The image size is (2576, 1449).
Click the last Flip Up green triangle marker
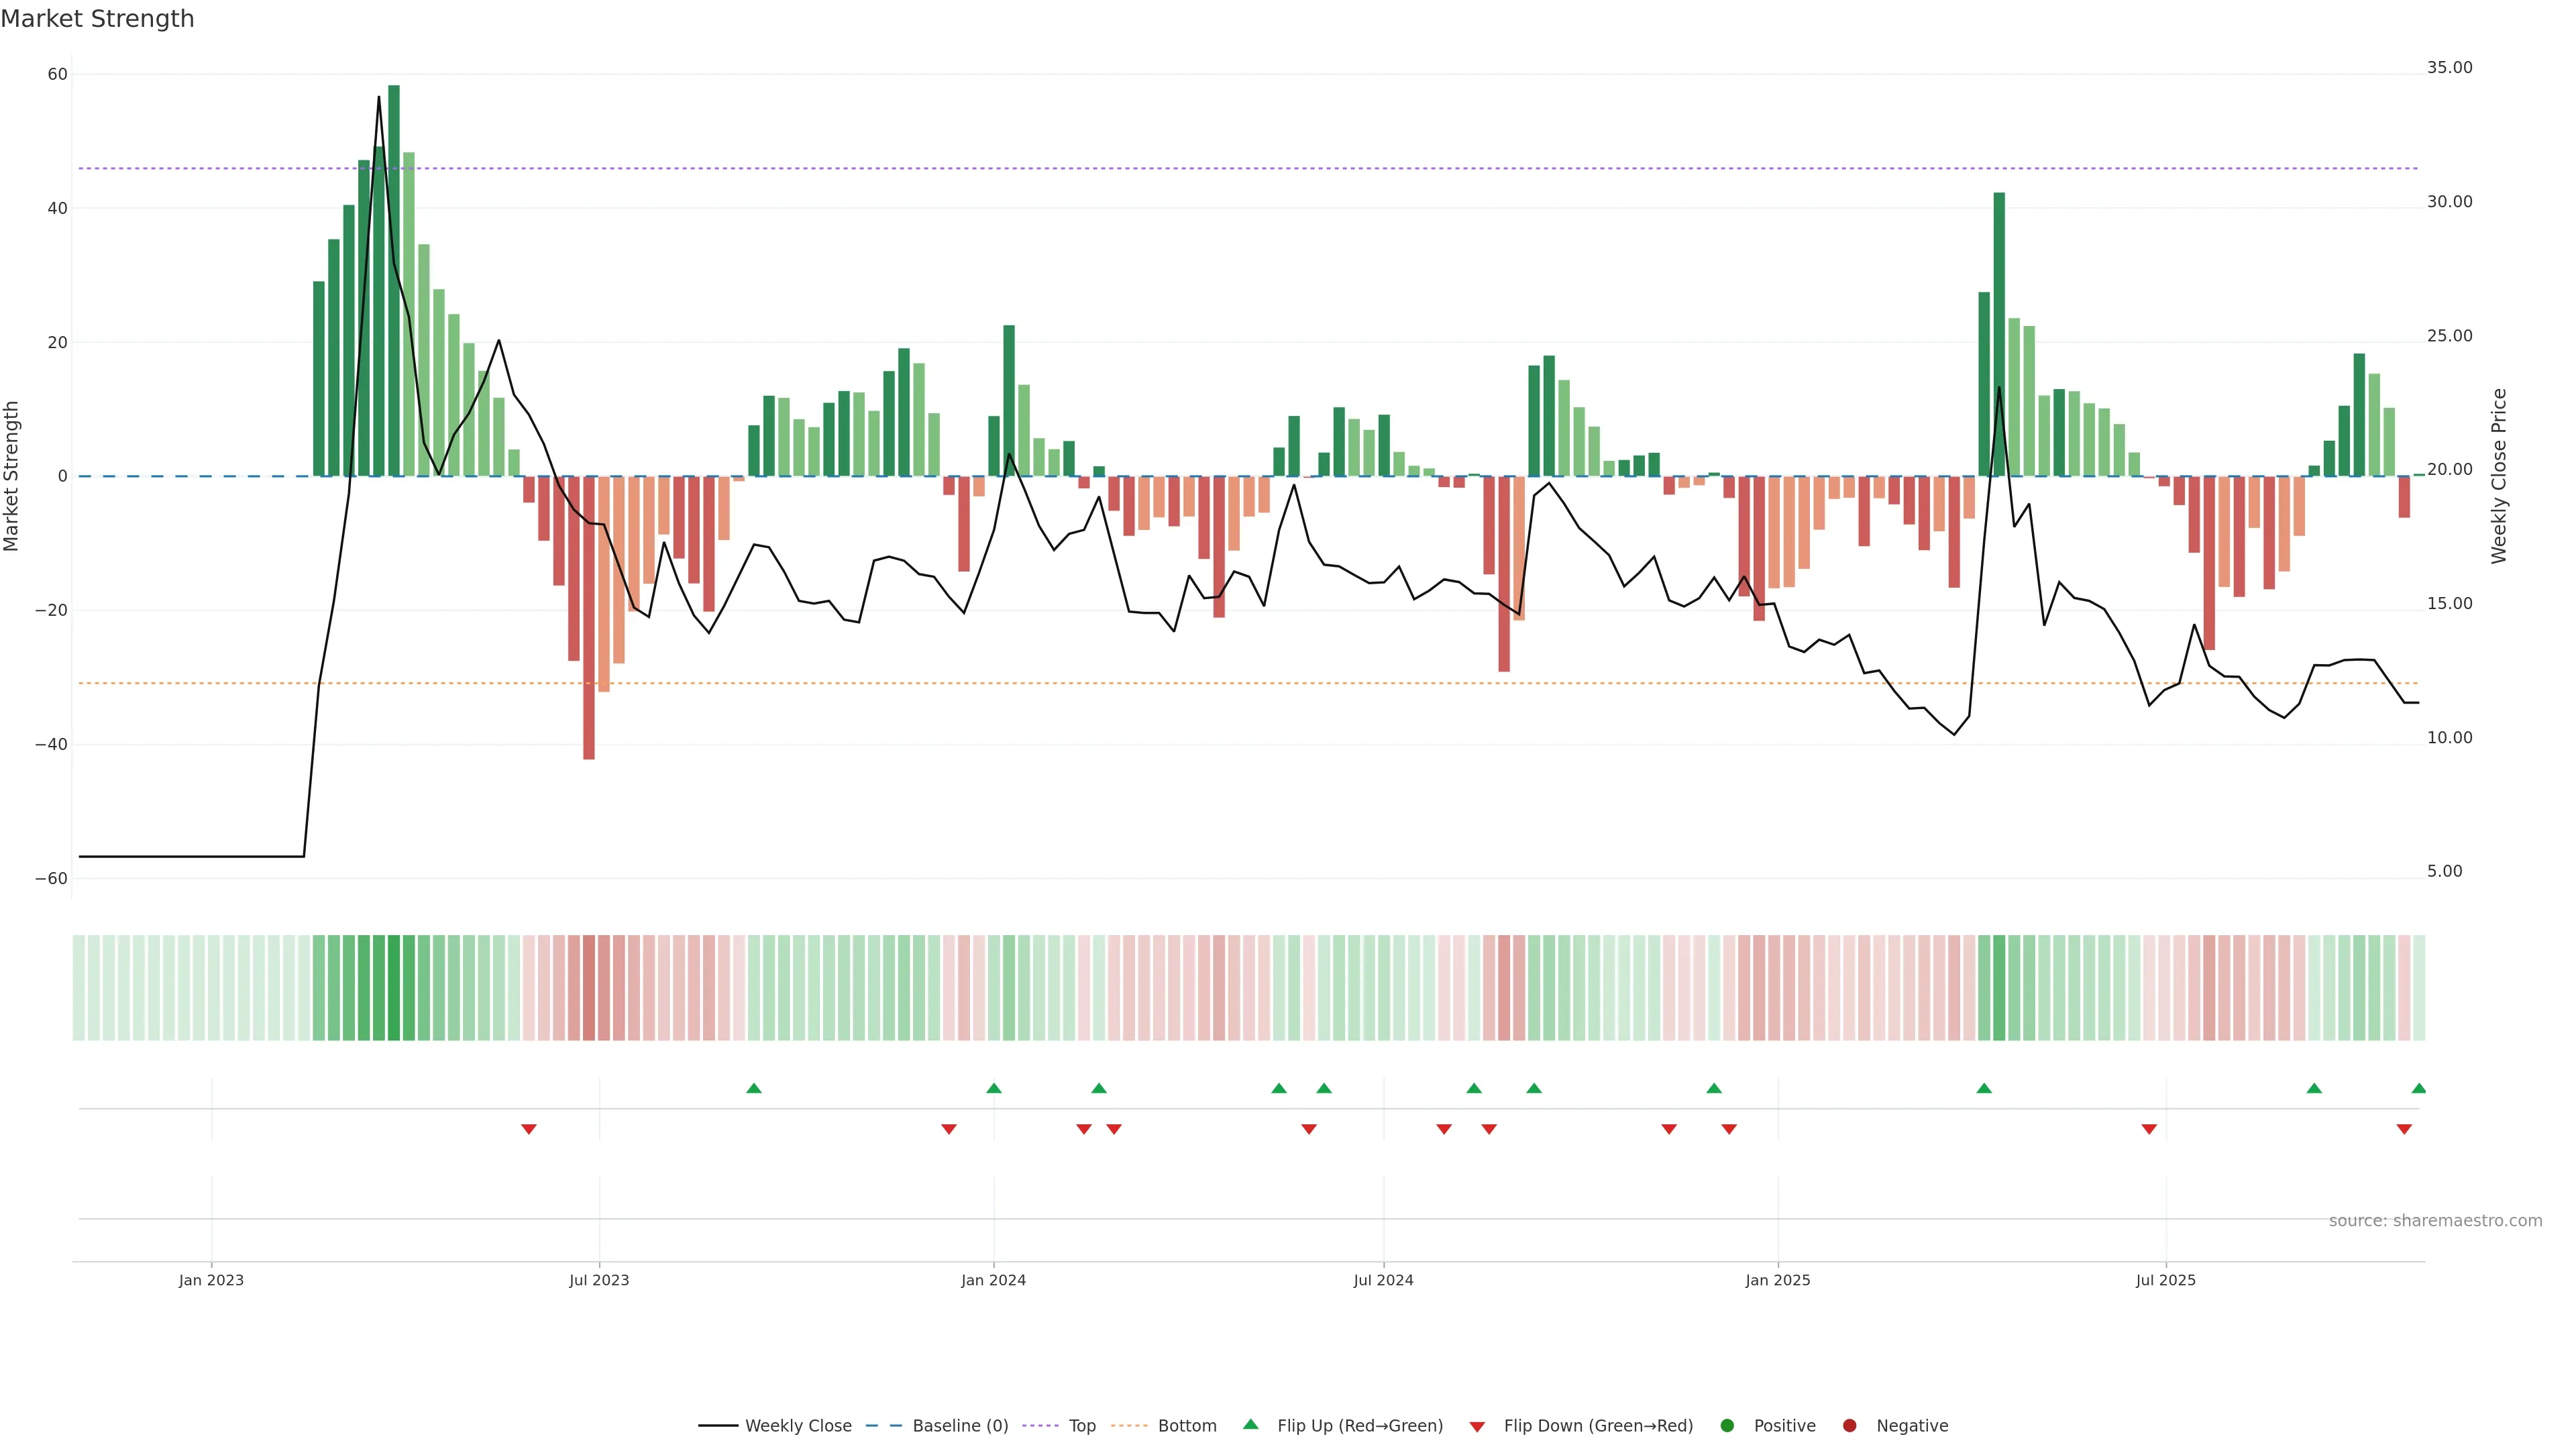[x=2419, y=1088]
